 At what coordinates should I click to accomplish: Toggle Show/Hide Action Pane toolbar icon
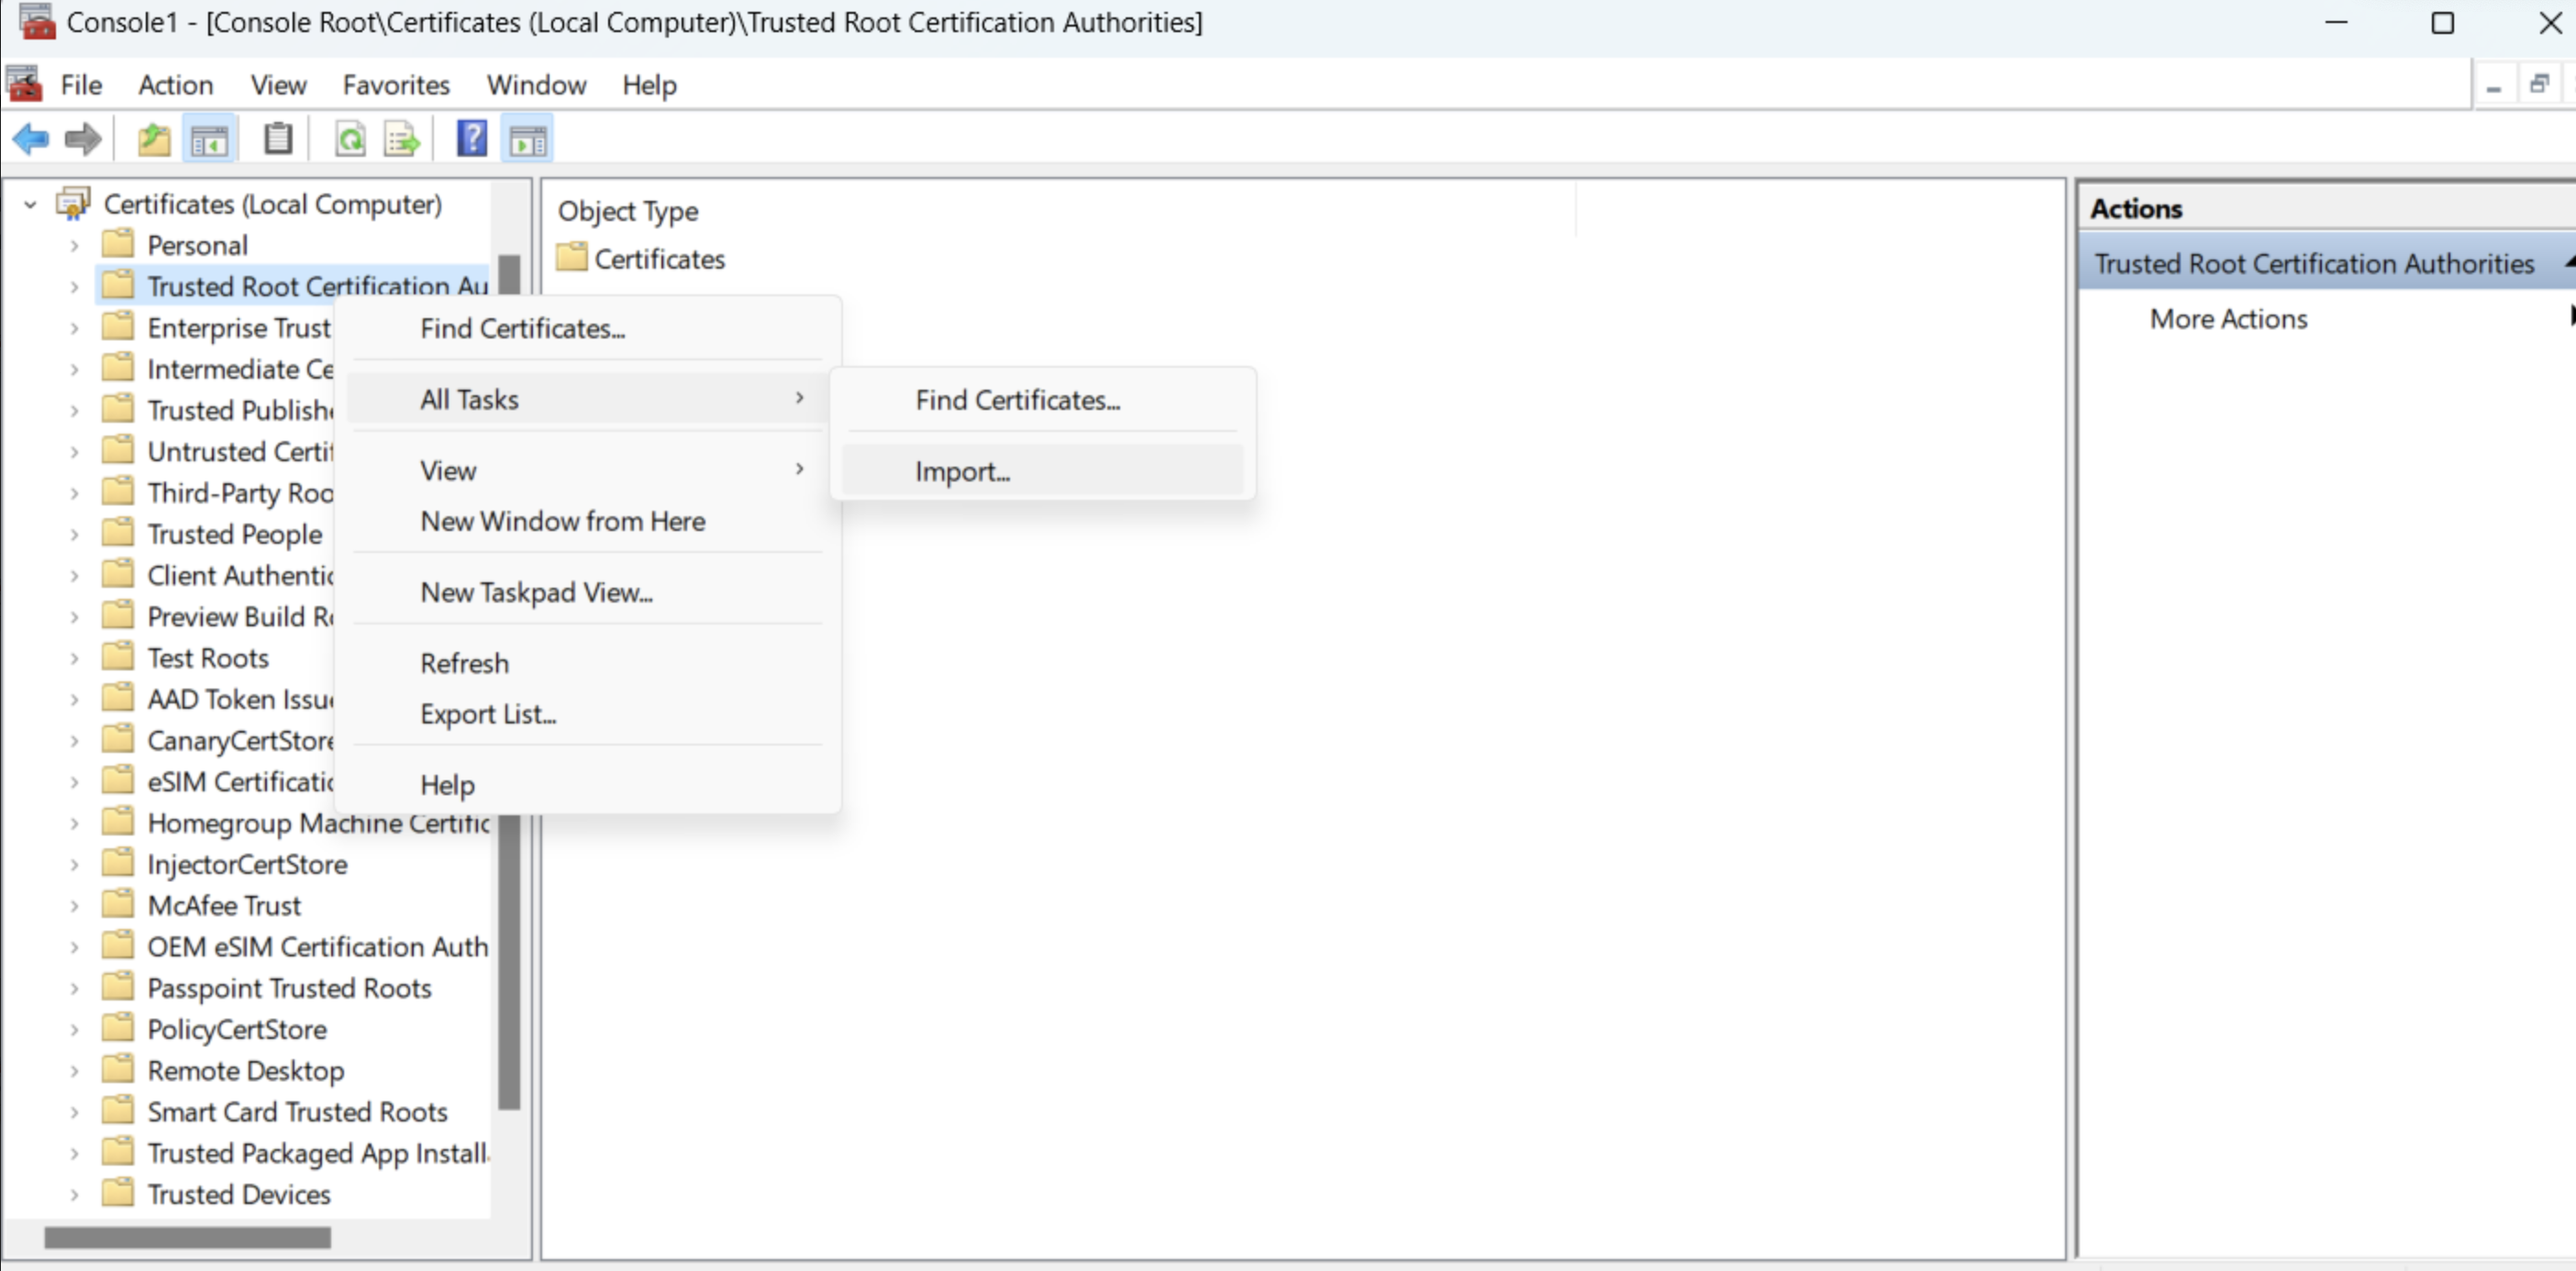tap(528, 139)
